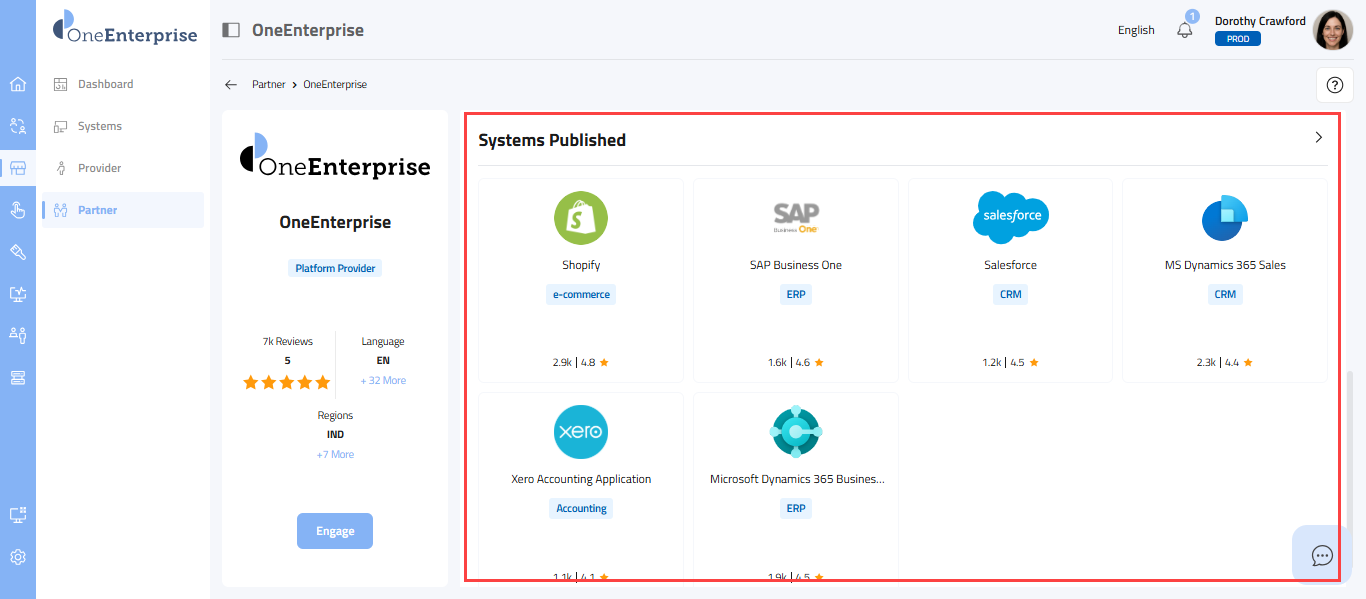This screenshot has width=1366, height=599.
Task: Select Provider in sidebar menu
Action: [100, 168]
